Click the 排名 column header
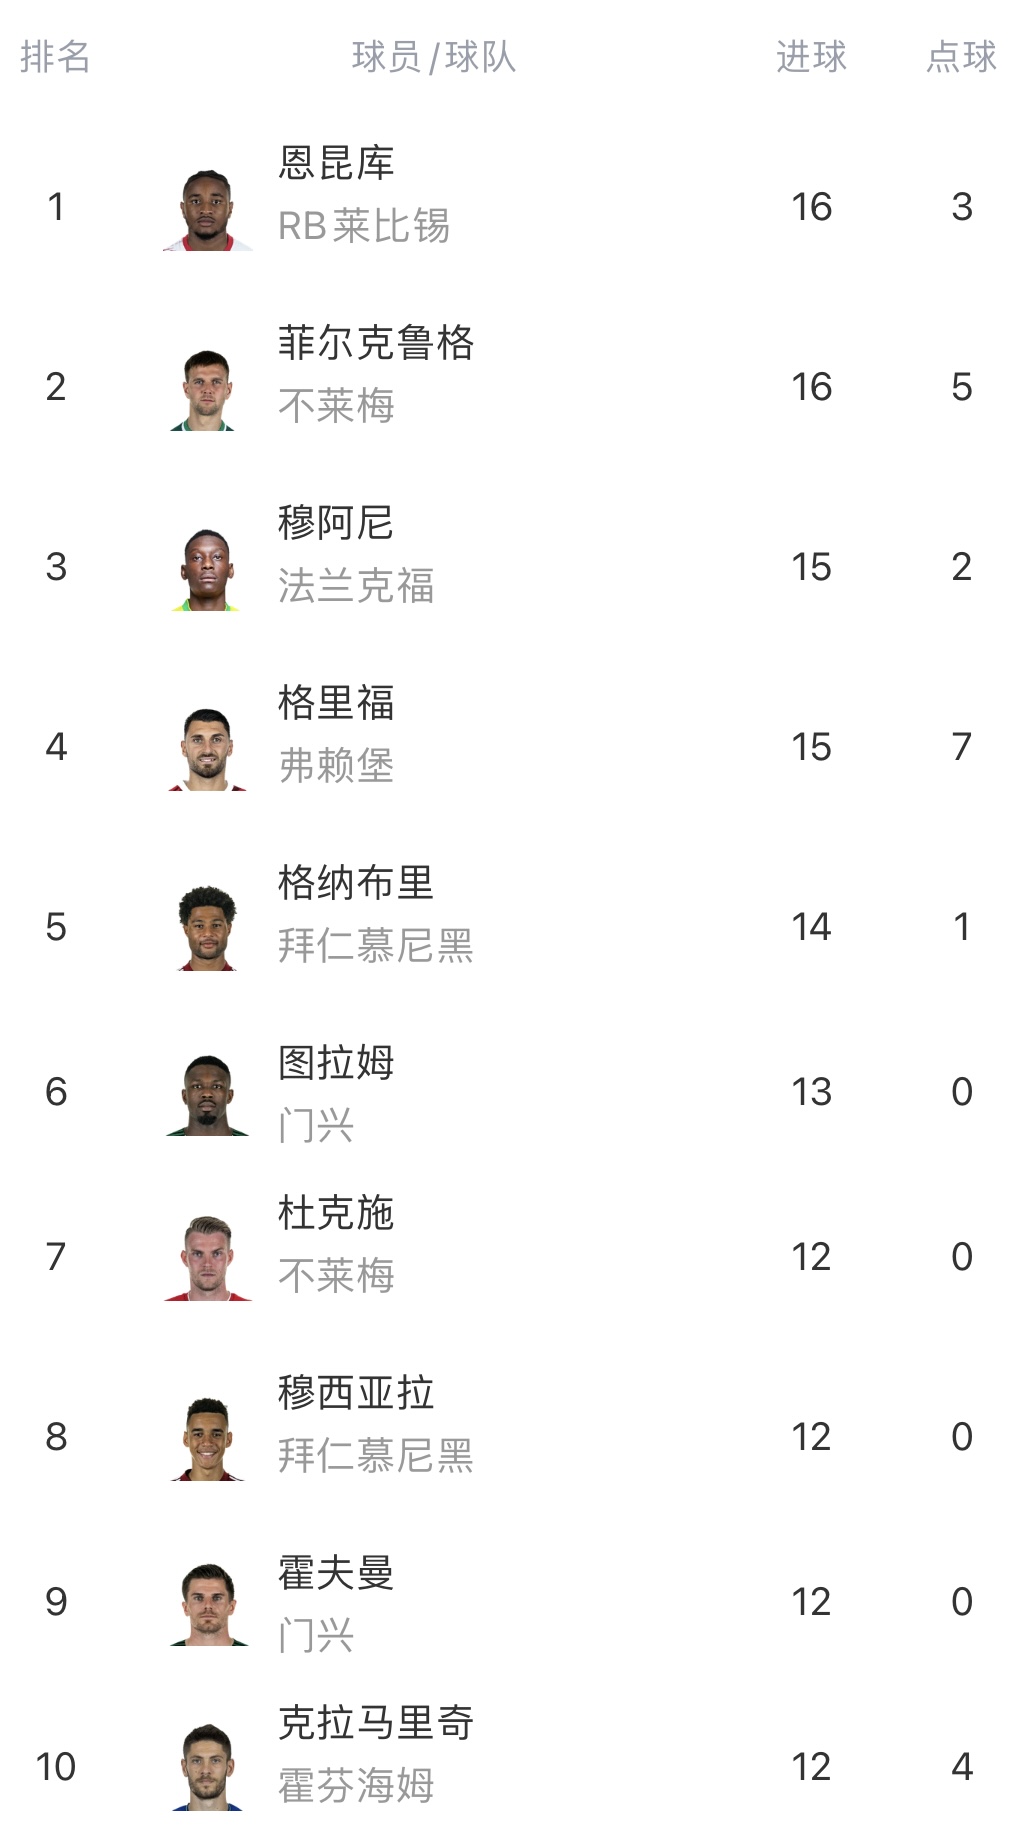Image resolution: width=1032 pixels, height=1848 pixels. coord(55,57)
